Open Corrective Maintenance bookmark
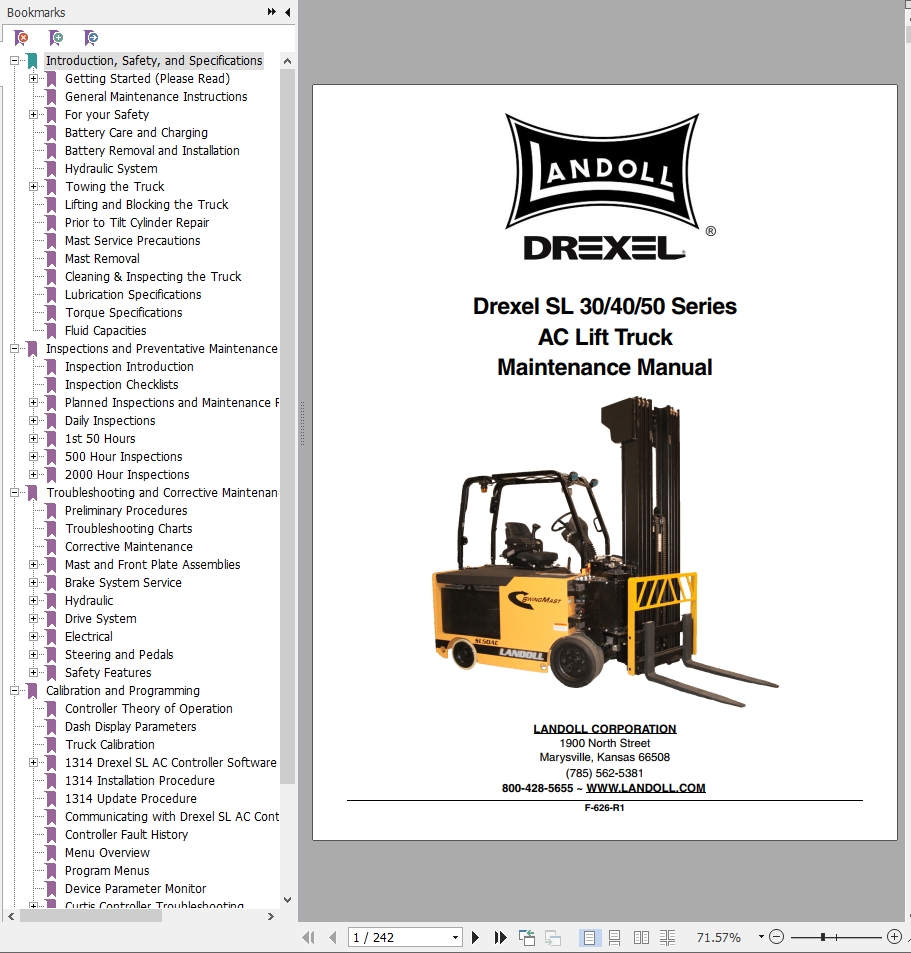 129,546
